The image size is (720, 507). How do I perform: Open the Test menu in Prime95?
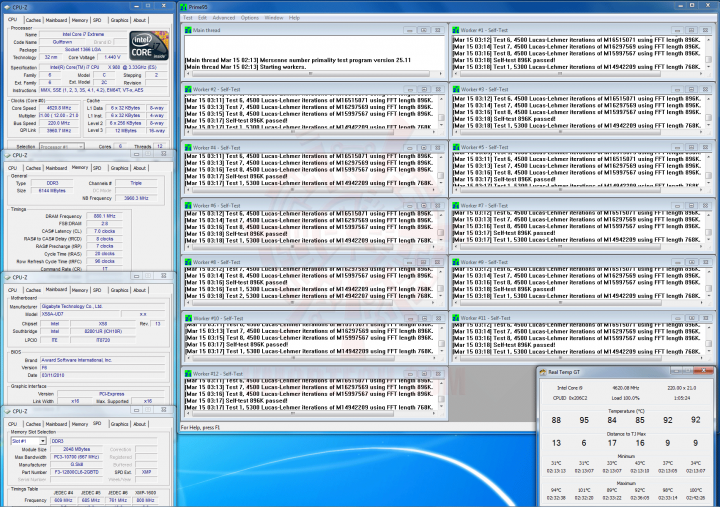188,18
